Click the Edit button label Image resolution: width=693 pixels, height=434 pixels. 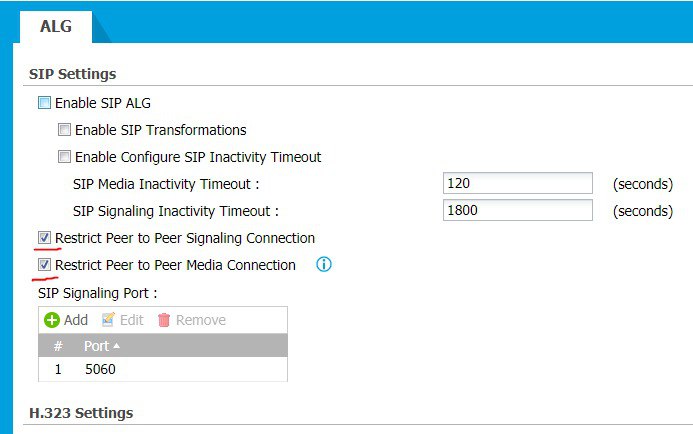point(132,320)
